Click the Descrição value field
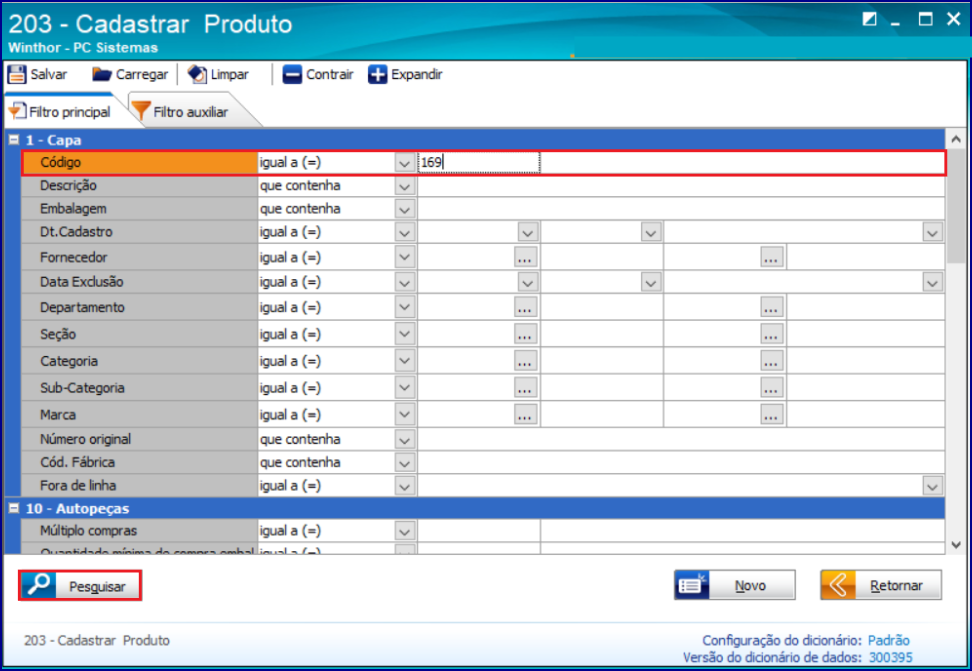 pos(681,186)
